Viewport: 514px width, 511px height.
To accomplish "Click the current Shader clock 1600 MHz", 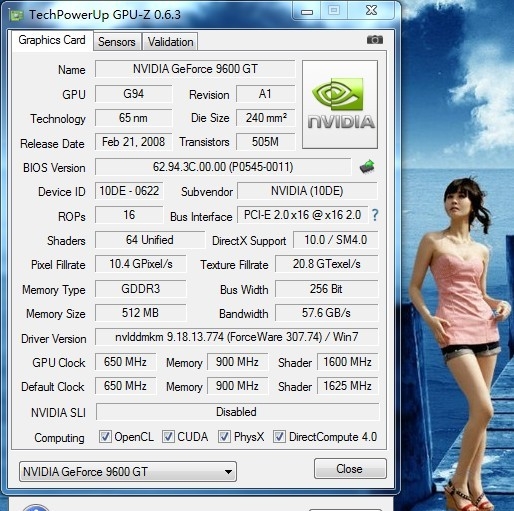I will (x=348, y=362).
